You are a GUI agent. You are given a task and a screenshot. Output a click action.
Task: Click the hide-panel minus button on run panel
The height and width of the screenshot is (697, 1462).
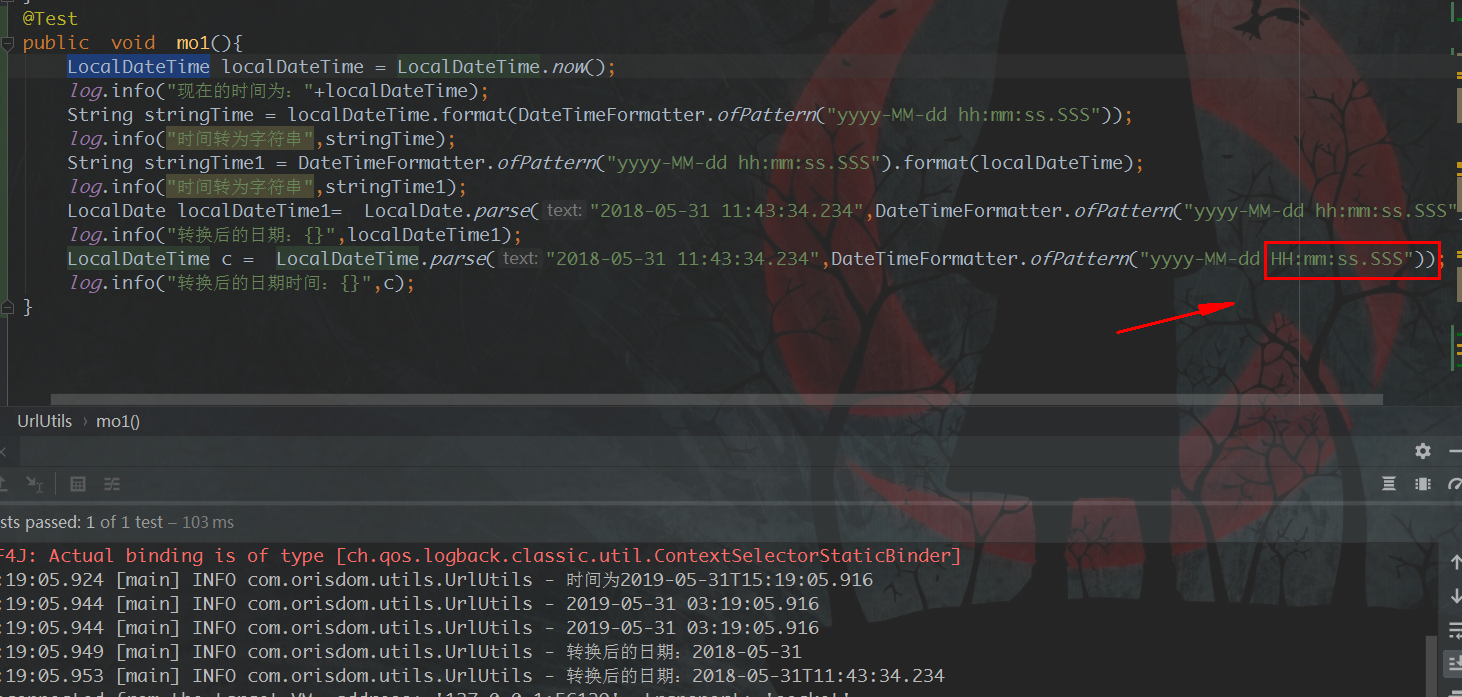pos(1456,451)
